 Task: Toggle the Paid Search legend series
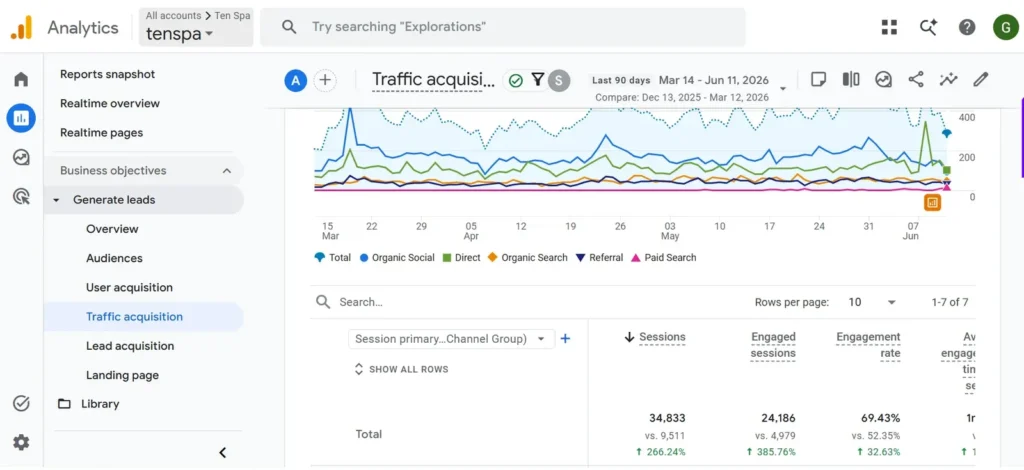pyautogui.click(x=664, y=258)
